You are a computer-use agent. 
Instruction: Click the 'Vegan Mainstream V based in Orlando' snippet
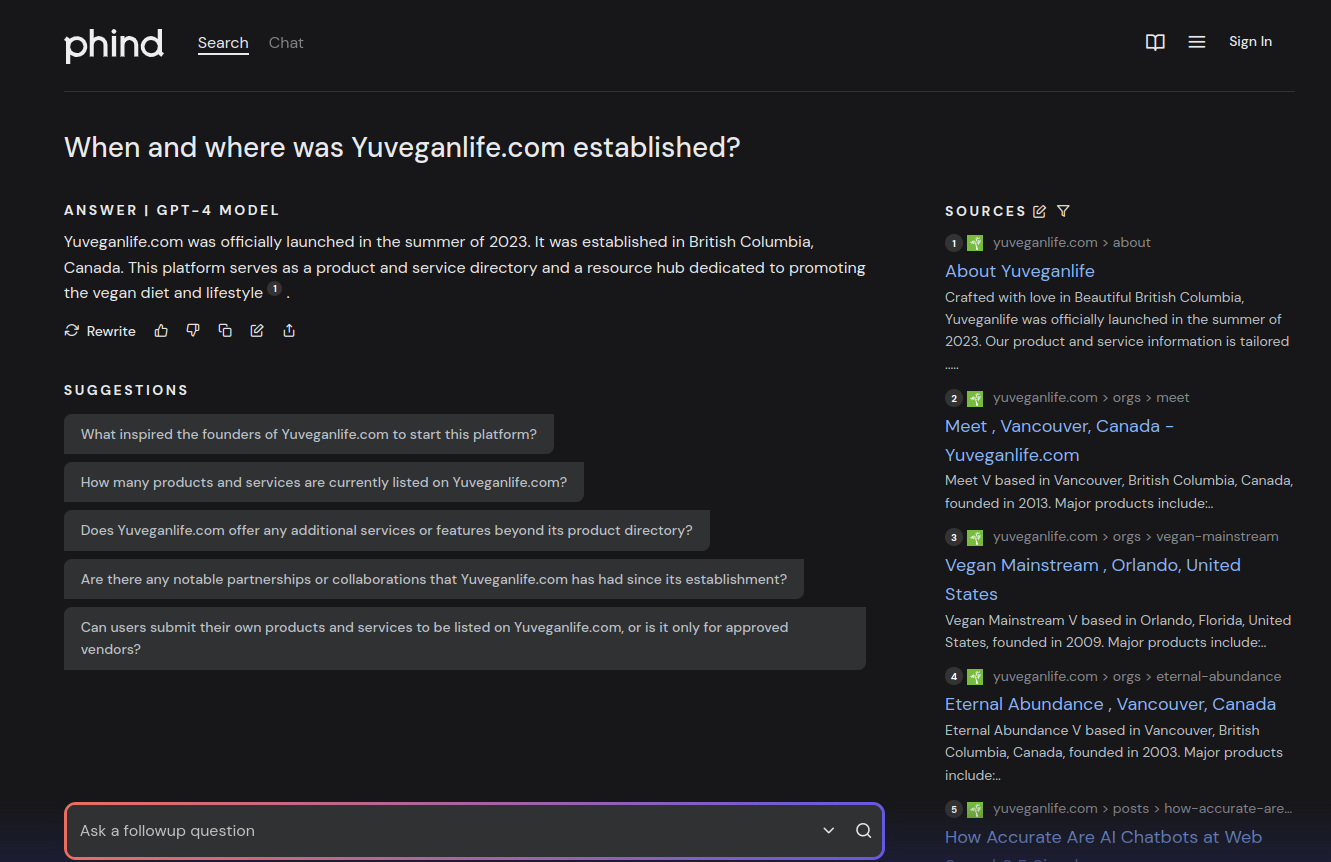[1118, 631]
